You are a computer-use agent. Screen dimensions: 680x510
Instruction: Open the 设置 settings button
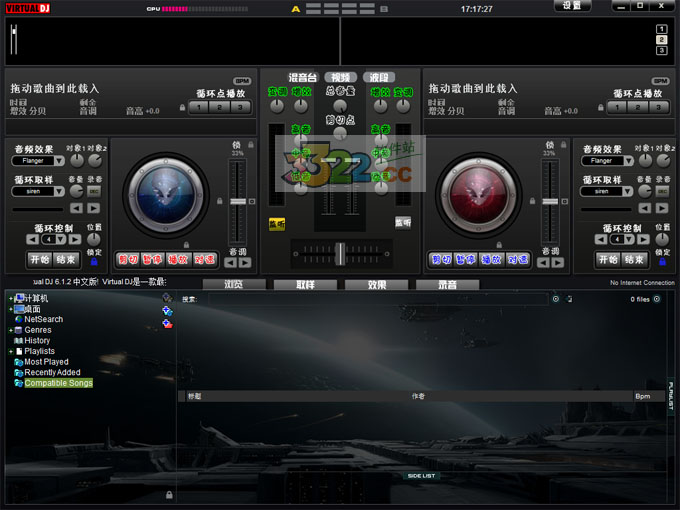[572, 6]
